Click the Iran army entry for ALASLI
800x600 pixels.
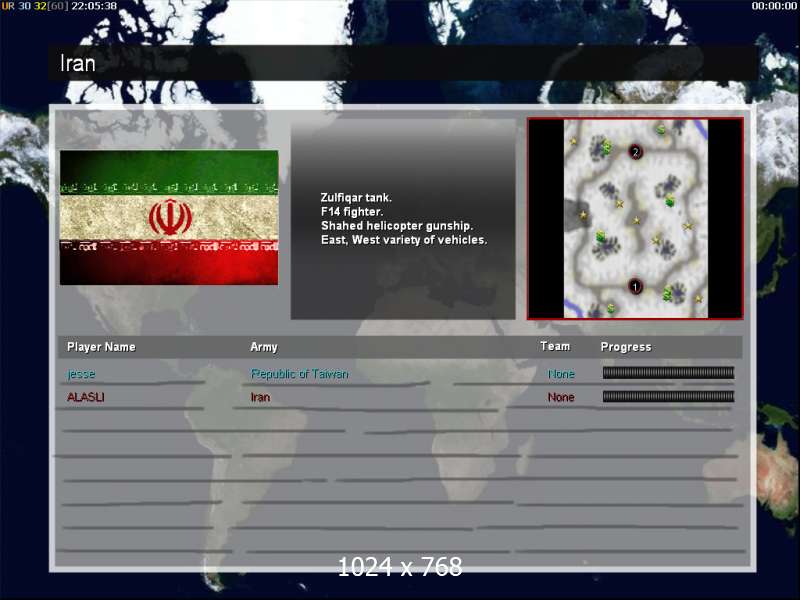[x=260, y=397]
